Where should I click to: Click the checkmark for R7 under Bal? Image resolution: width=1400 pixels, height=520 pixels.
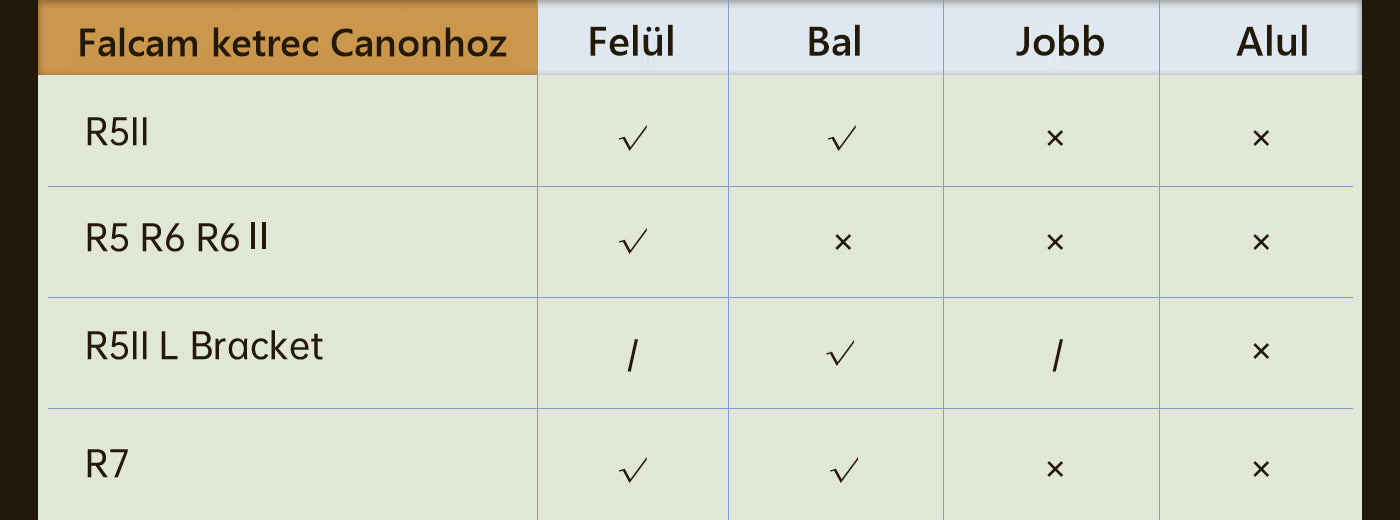tap(842, 470)
